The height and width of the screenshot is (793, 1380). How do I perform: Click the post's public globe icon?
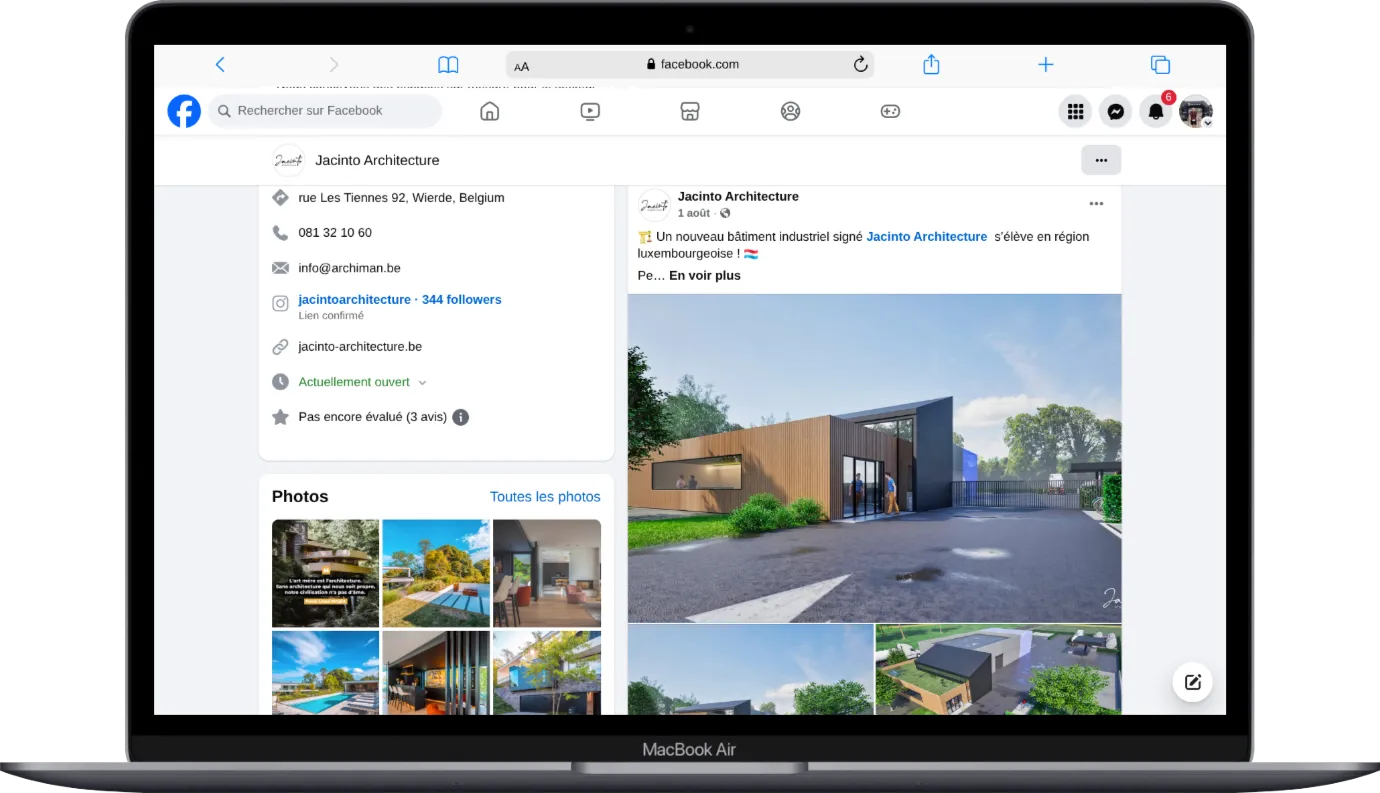tap(725, 214)
